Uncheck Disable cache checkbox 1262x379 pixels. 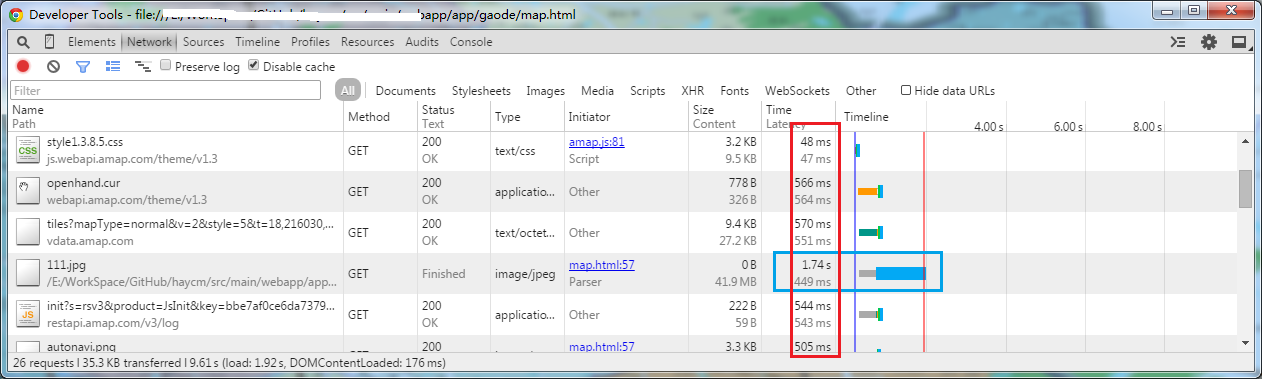254,66
